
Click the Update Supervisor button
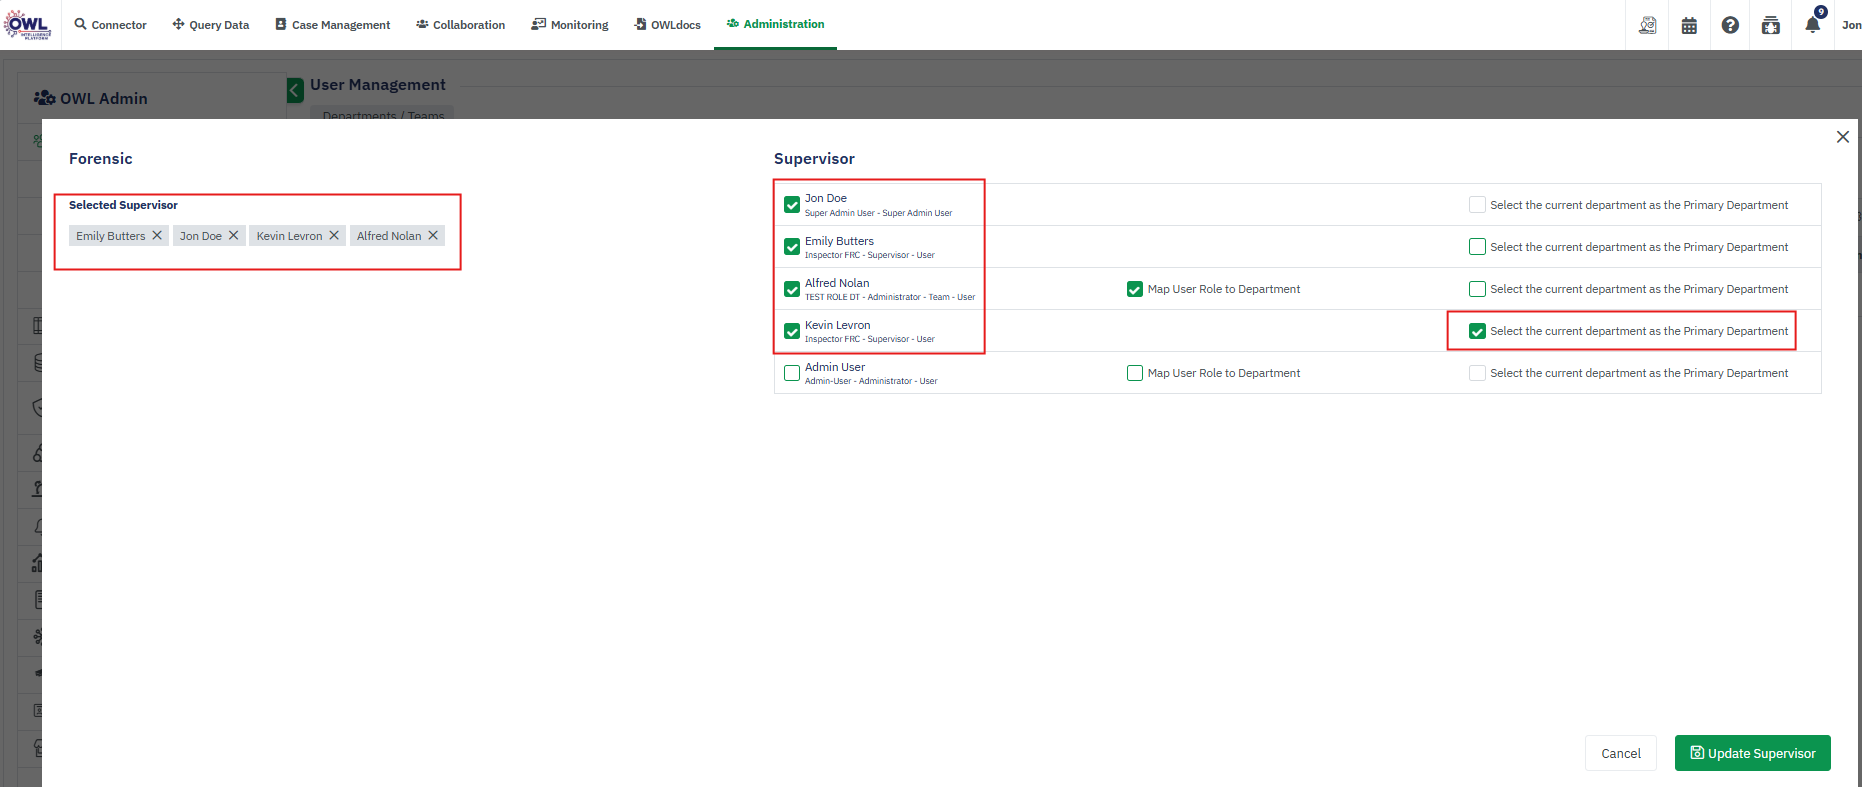click(1752, 753)
